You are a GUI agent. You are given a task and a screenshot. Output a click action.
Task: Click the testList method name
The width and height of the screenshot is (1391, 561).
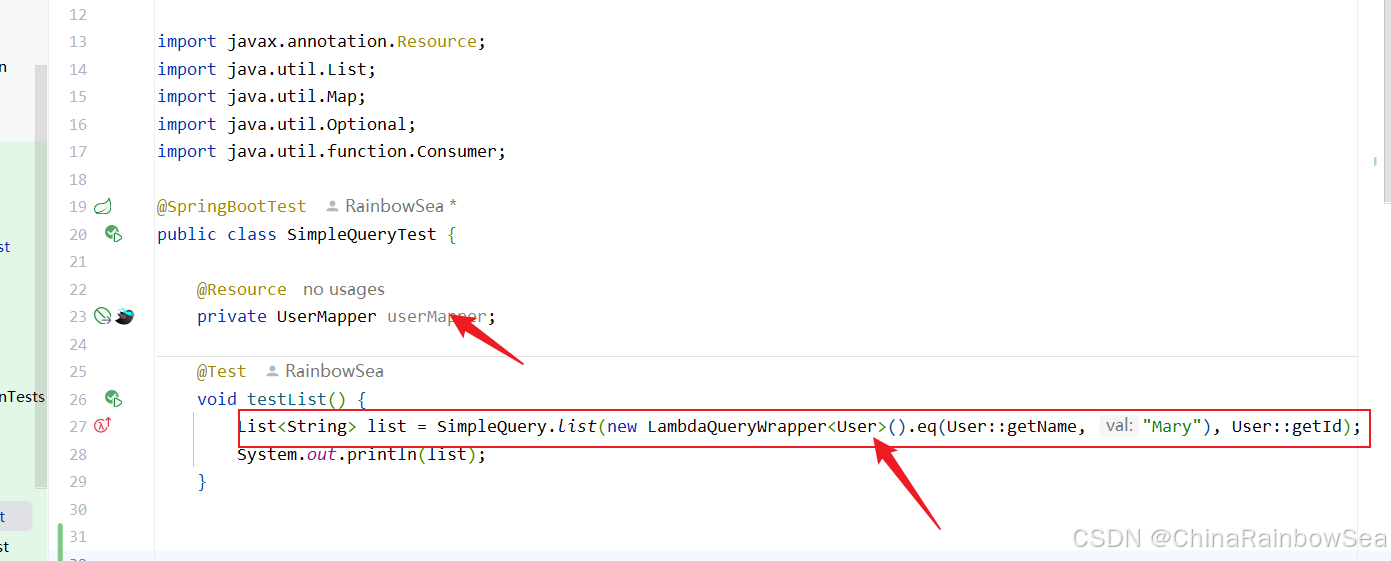[x=287, y=399]
